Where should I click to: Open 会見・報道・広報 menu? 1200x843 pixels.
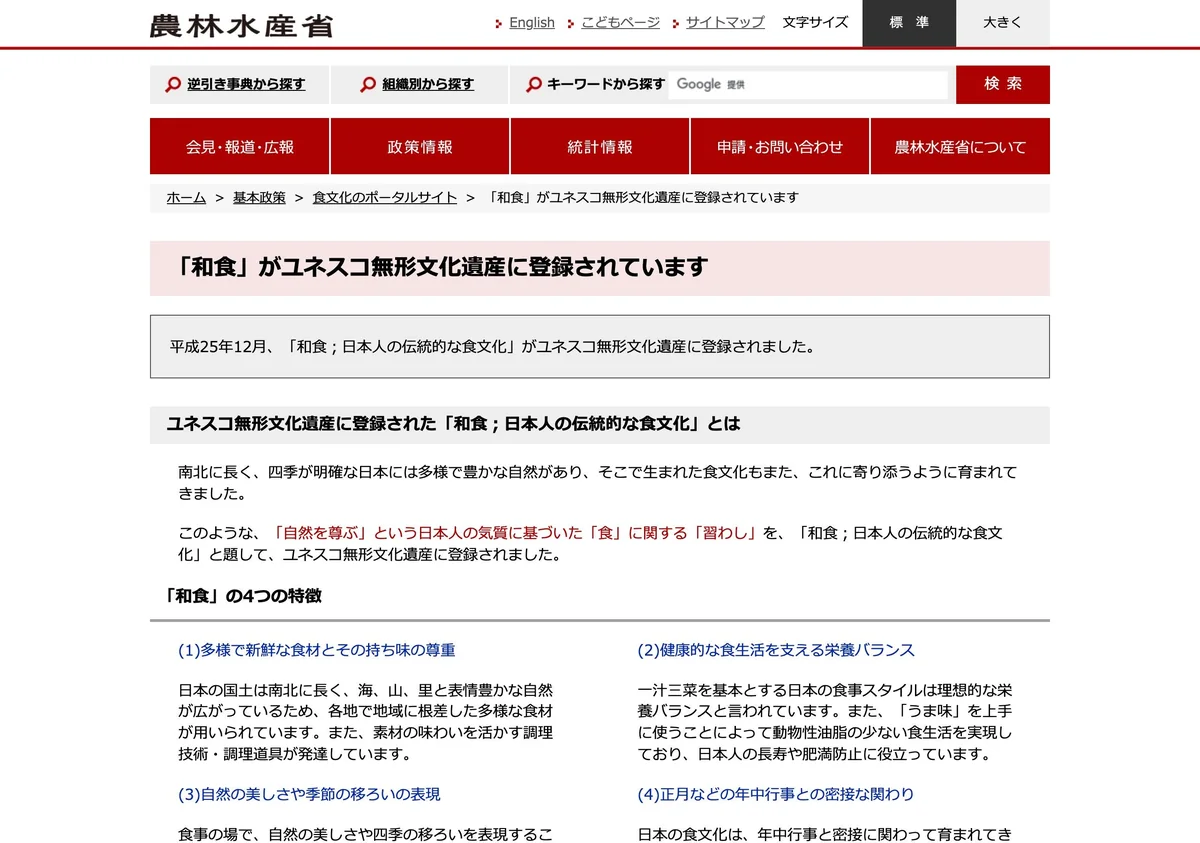[x=240, y=146]
